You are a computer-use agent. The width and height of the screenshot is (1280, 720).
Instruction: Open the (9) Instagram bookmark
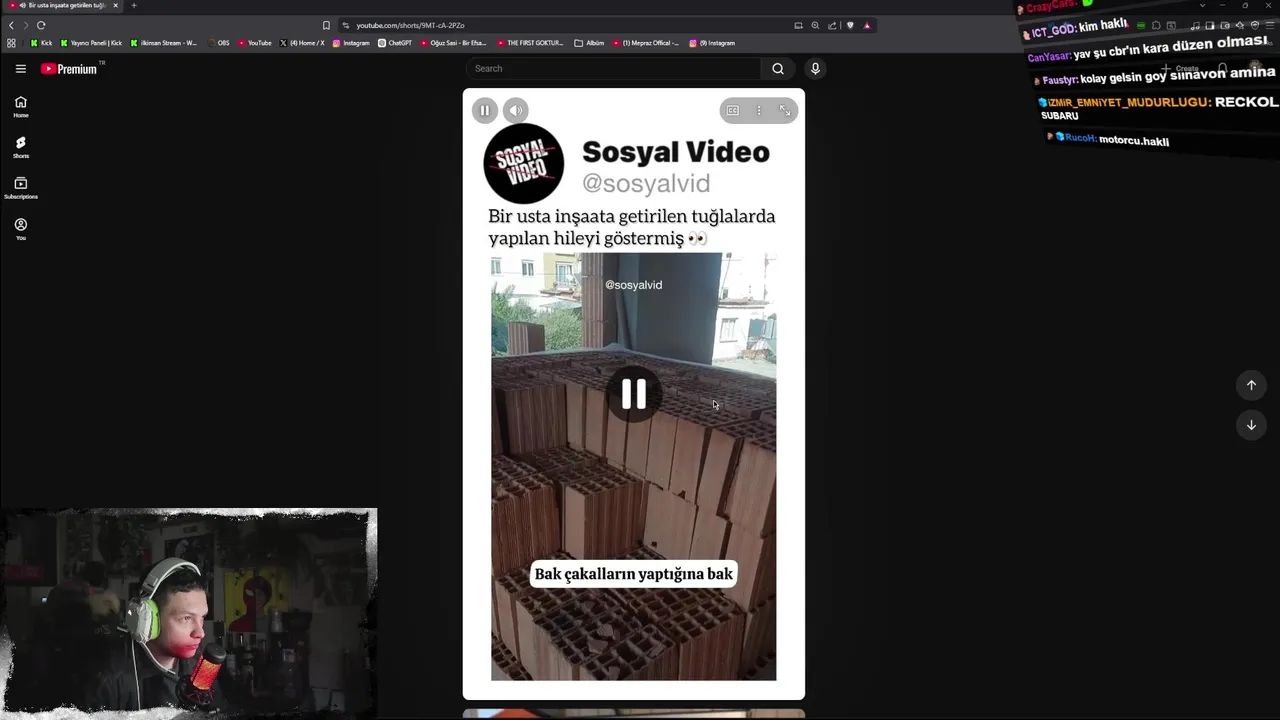tap(712, 43)
